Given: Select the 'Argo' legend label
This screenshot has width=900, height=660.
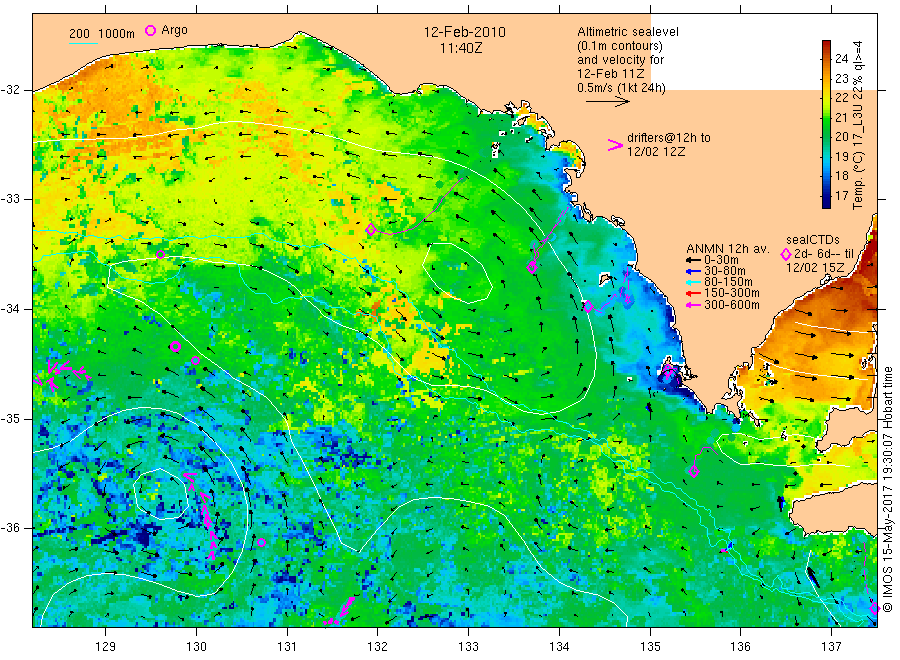Looking at the screenshot, I should pos(174,30).
